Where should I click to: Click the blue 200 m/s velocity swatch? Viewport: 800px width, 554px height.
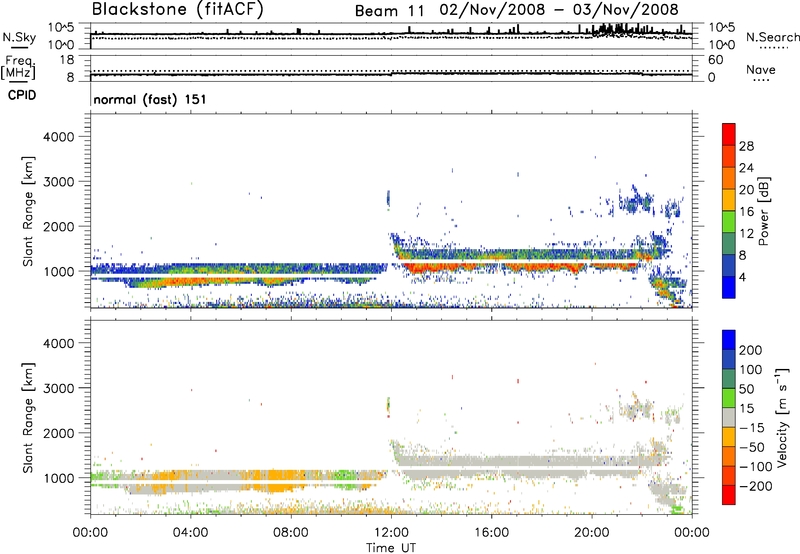click(729, 340)
